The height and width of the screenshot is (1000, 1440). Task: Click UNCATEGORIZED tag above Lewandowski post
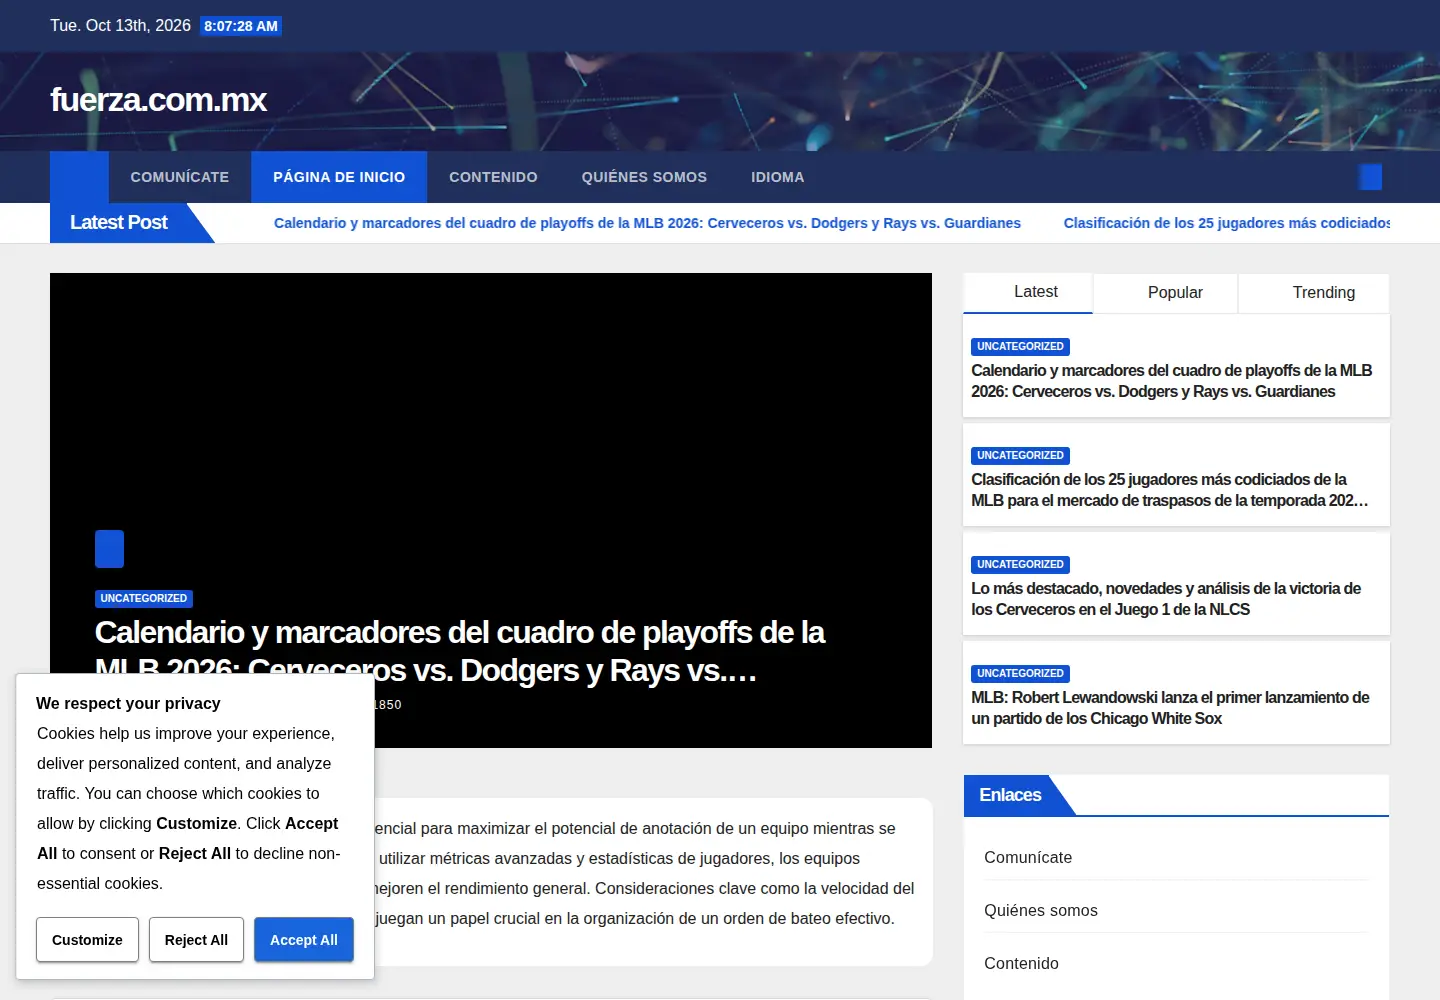coord(1020,674)
